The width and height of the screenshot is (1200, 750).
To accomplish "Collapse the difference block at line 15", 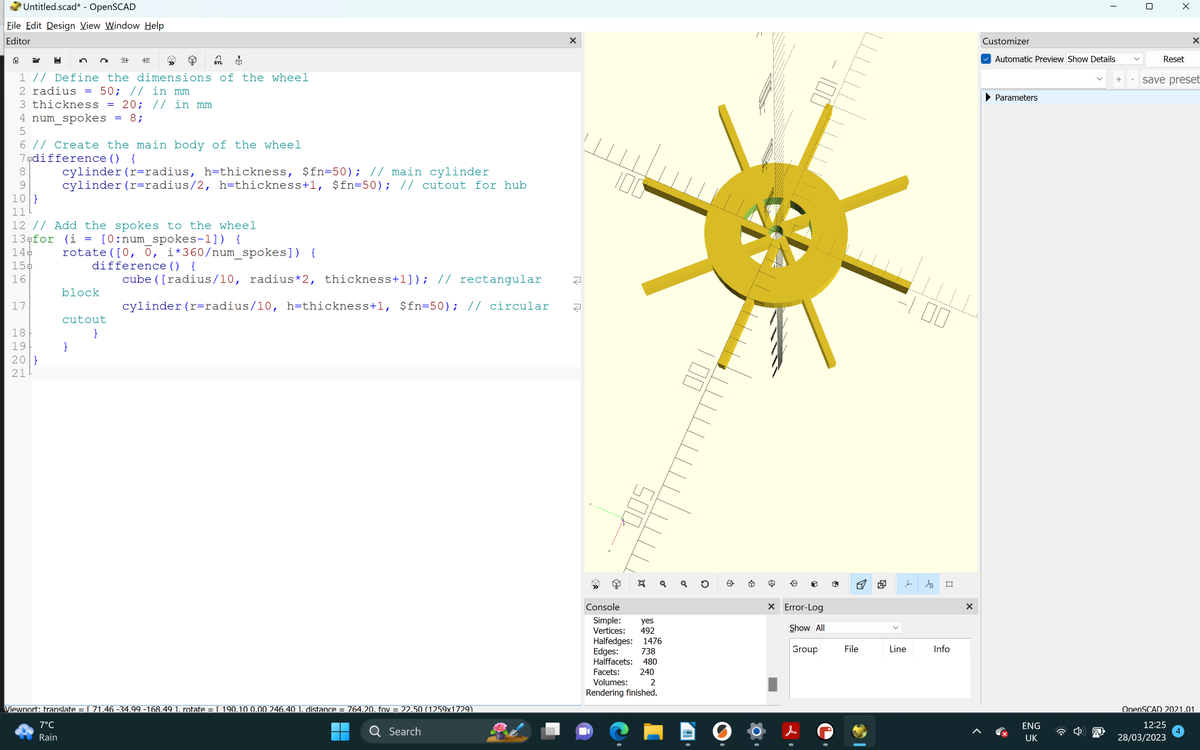I will point(28,266).
